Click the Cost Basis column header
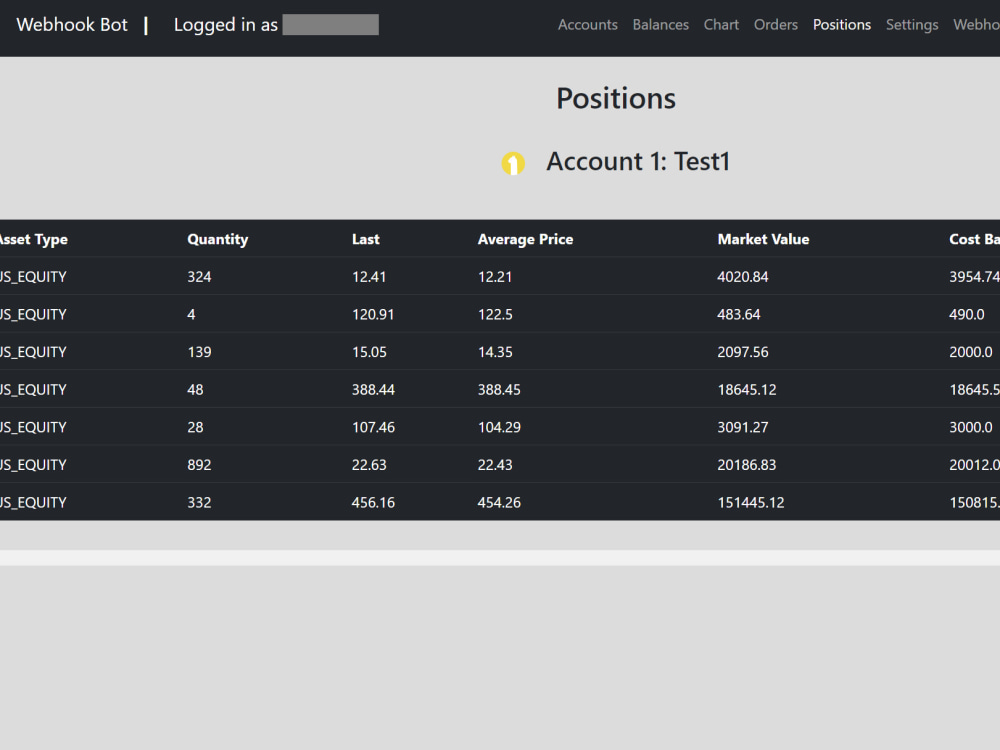 click(x=972, y=239)
